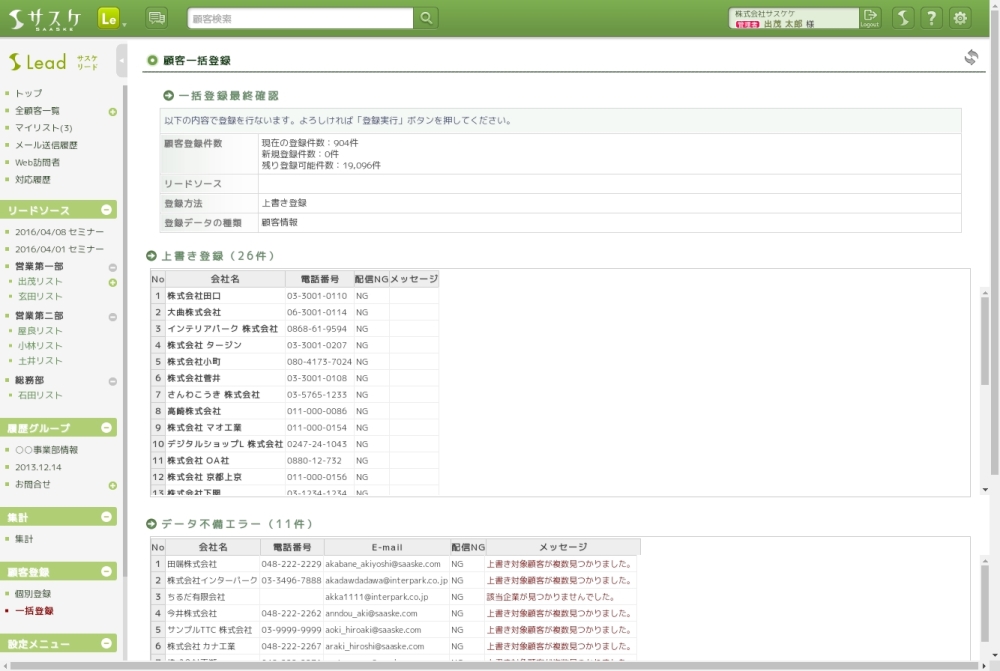Open the Le product switcher dropdown

pyautogui.click(x=112, y=19)
